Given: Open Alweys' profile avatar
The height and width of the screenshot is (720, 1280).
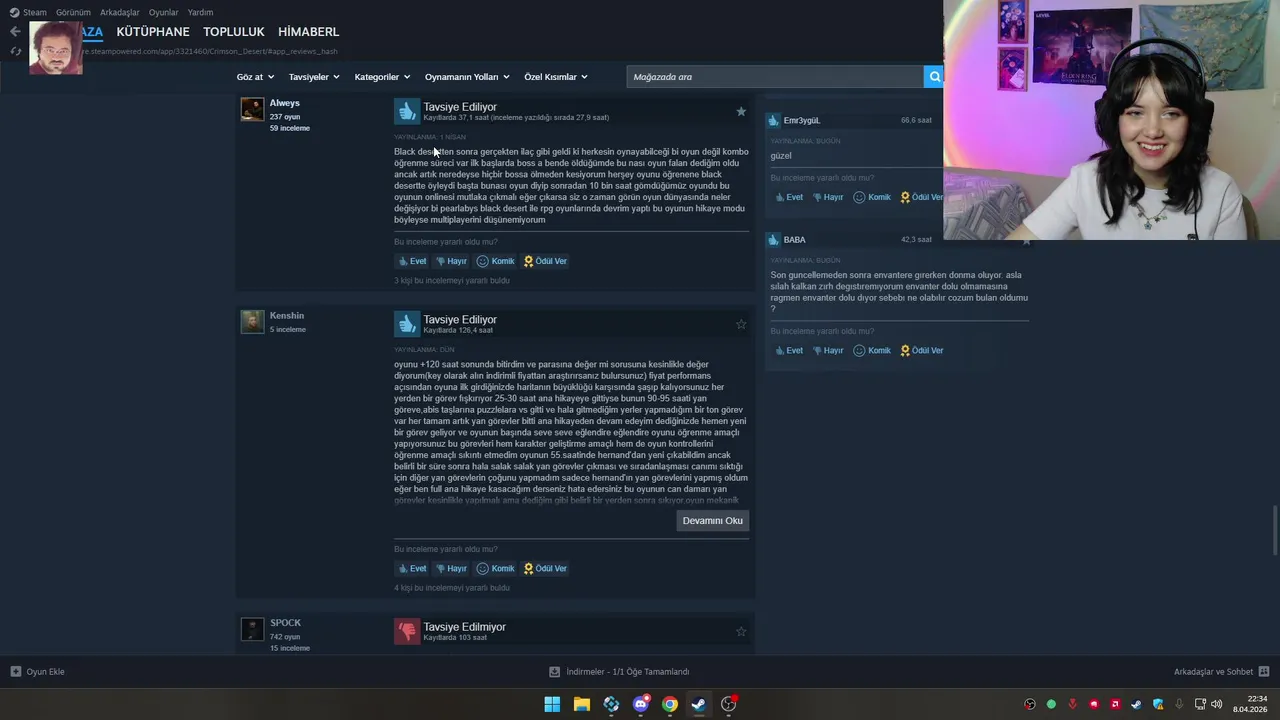Looking at the screenshot, I should point(252,109).
